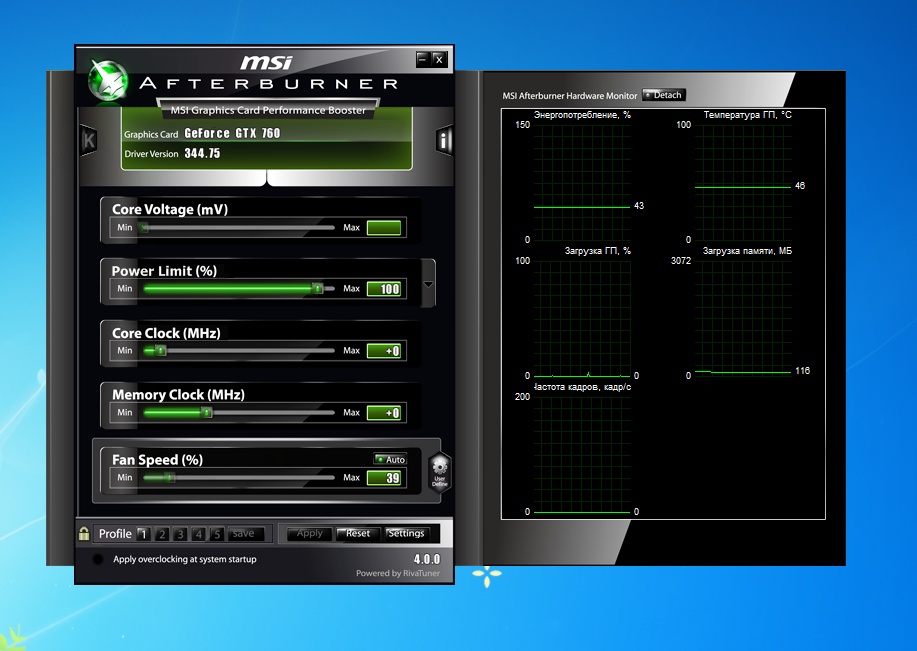This screenshot has width=917, height=651.
Task: Select profile slot 5
Action: pos(216,534)
